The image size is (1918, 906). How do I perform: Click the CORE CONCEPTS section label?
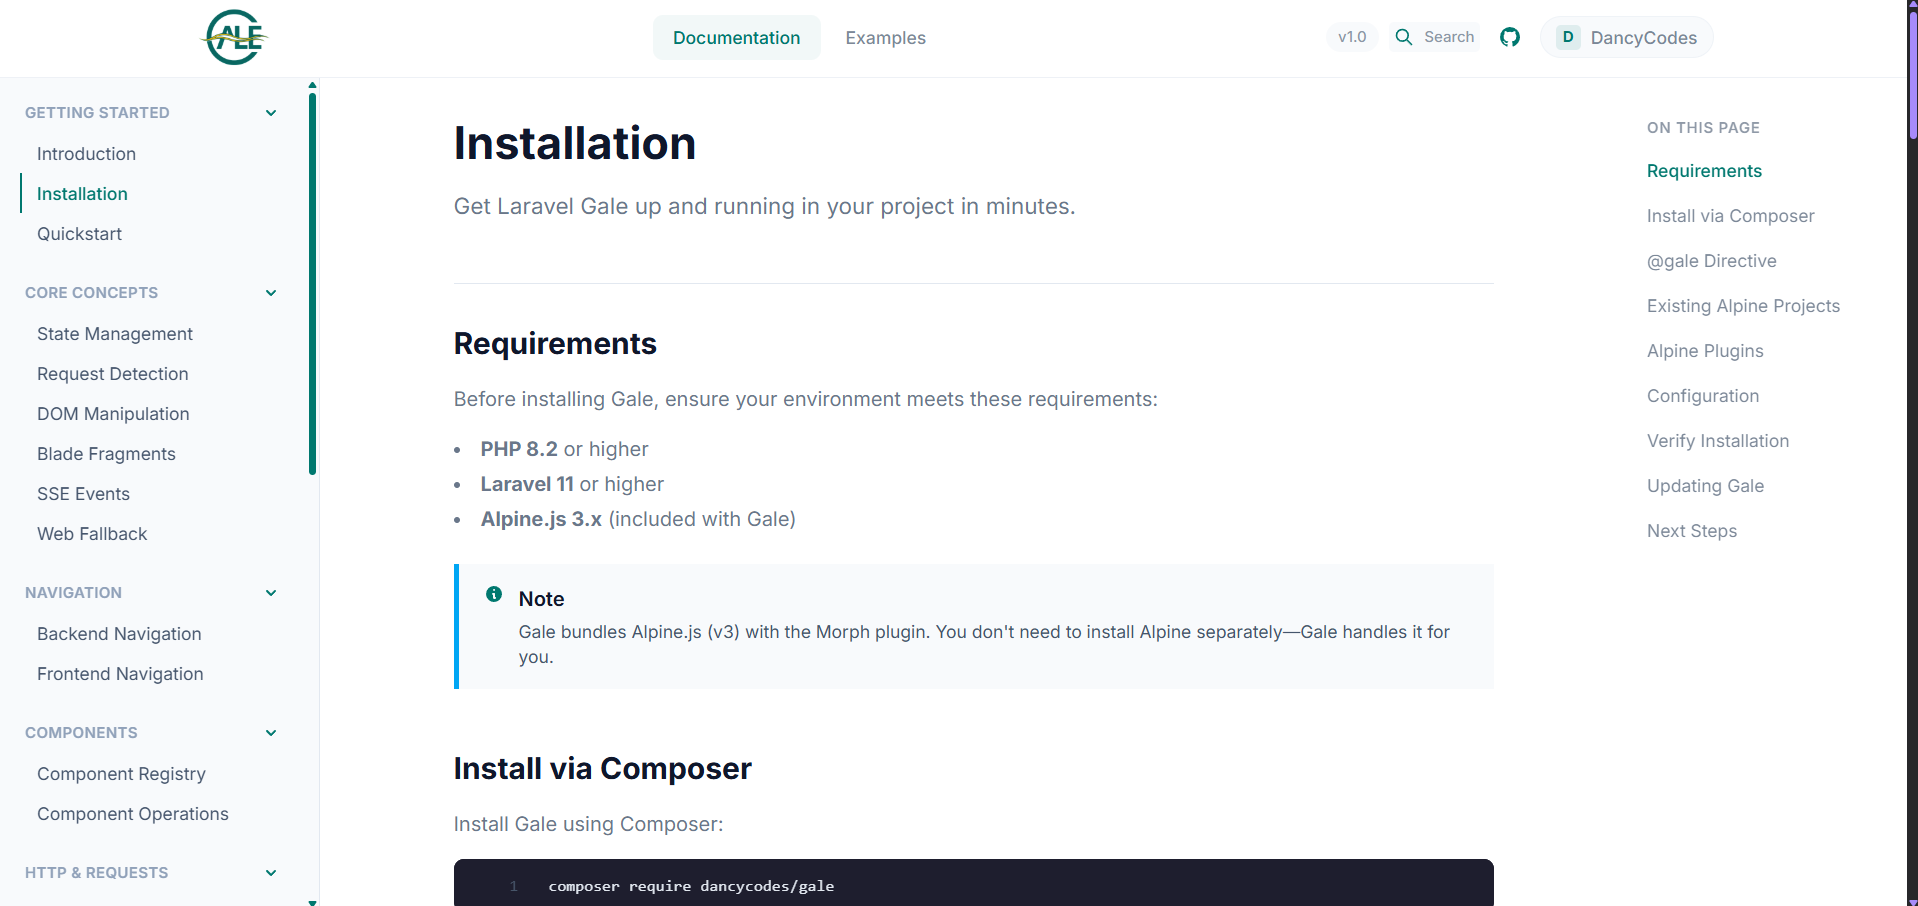tap(91, 293)
